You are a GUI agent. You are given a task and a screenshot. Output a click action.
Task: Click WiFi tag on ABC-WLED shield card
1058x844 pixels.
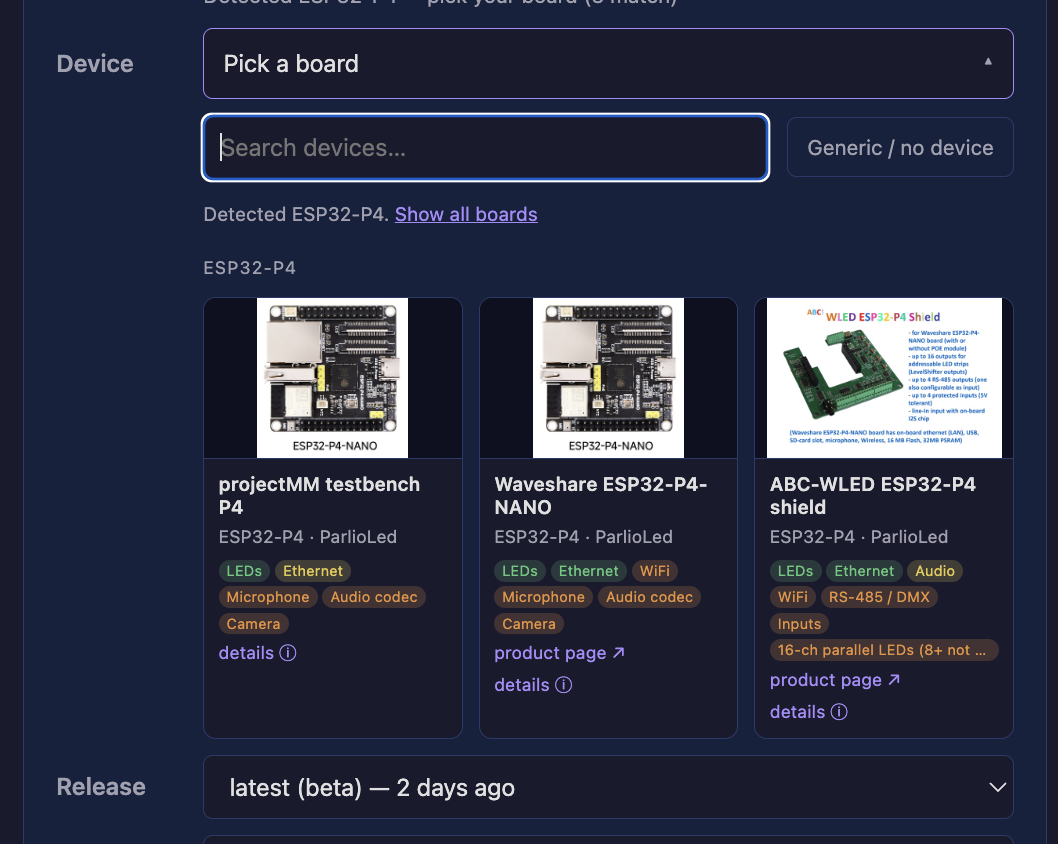point(793,597)
